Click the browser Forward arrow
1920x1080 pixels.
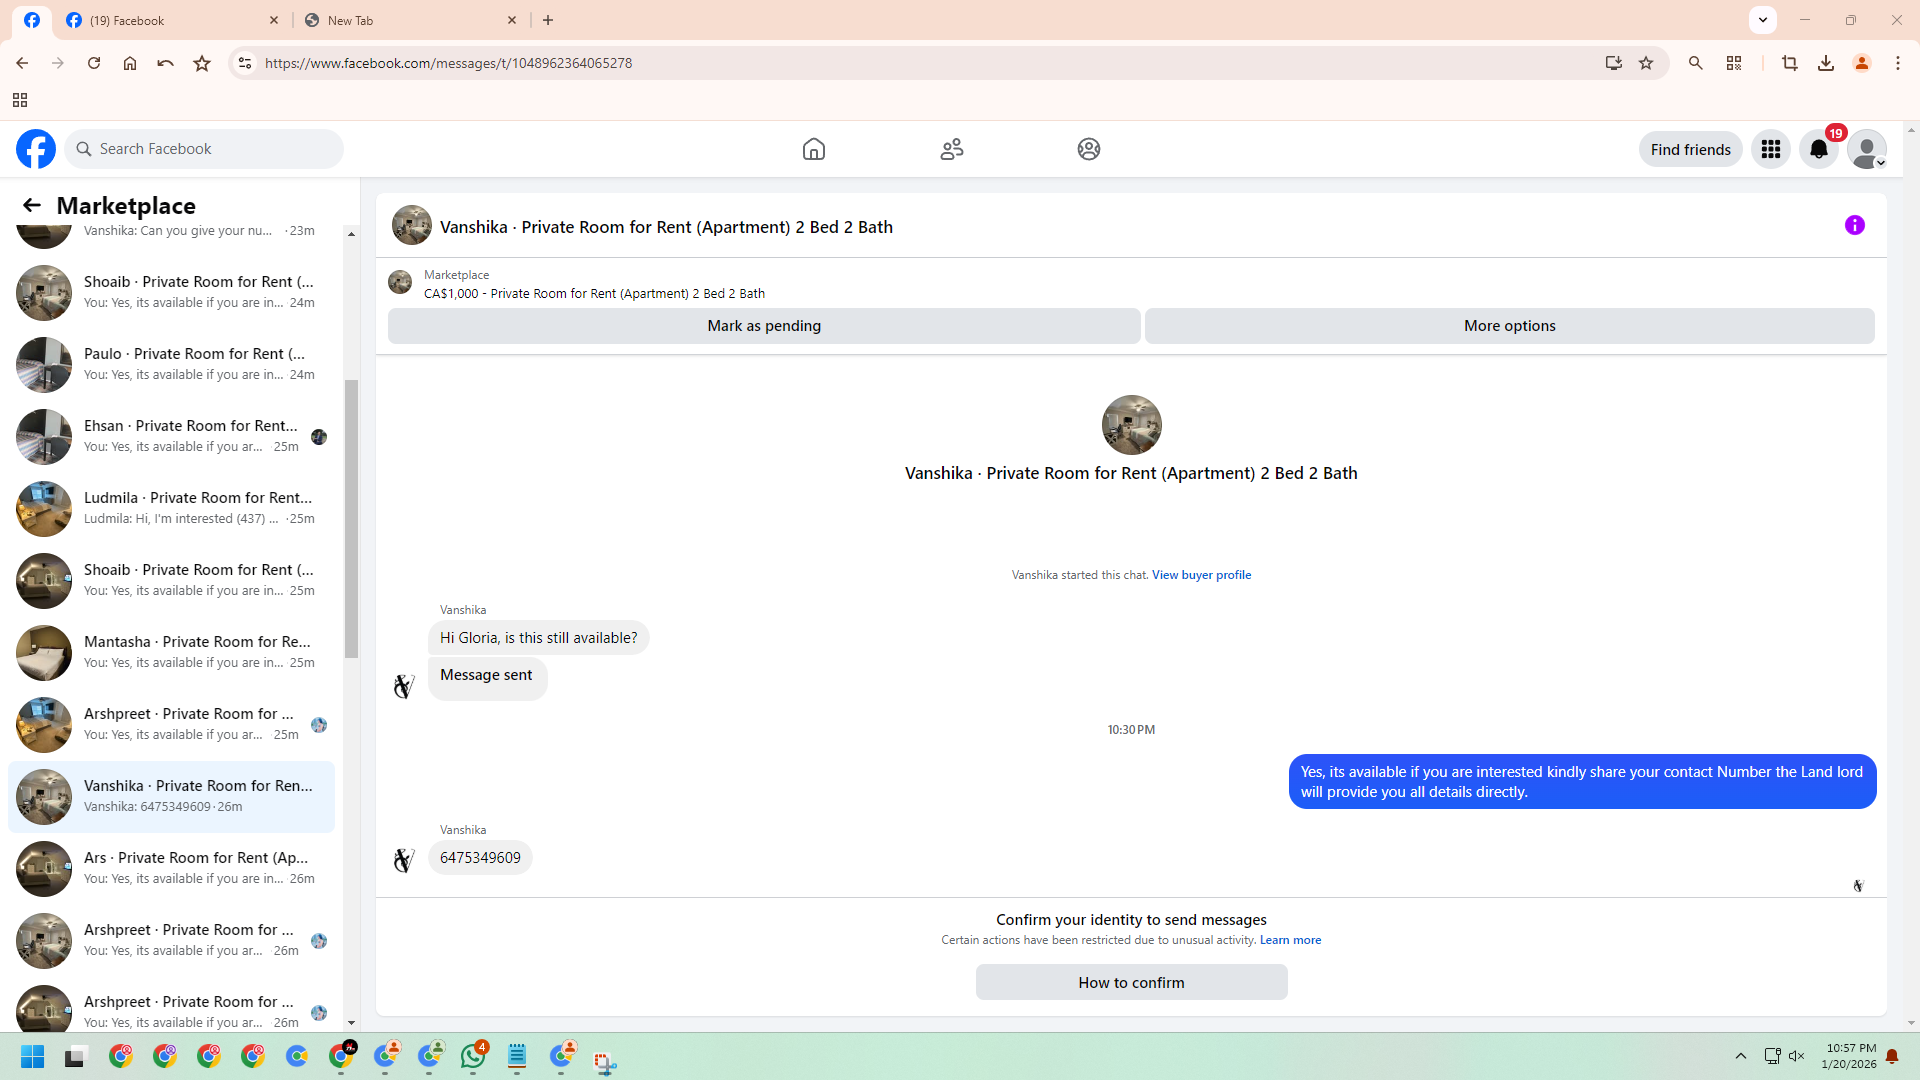[58, 63]
